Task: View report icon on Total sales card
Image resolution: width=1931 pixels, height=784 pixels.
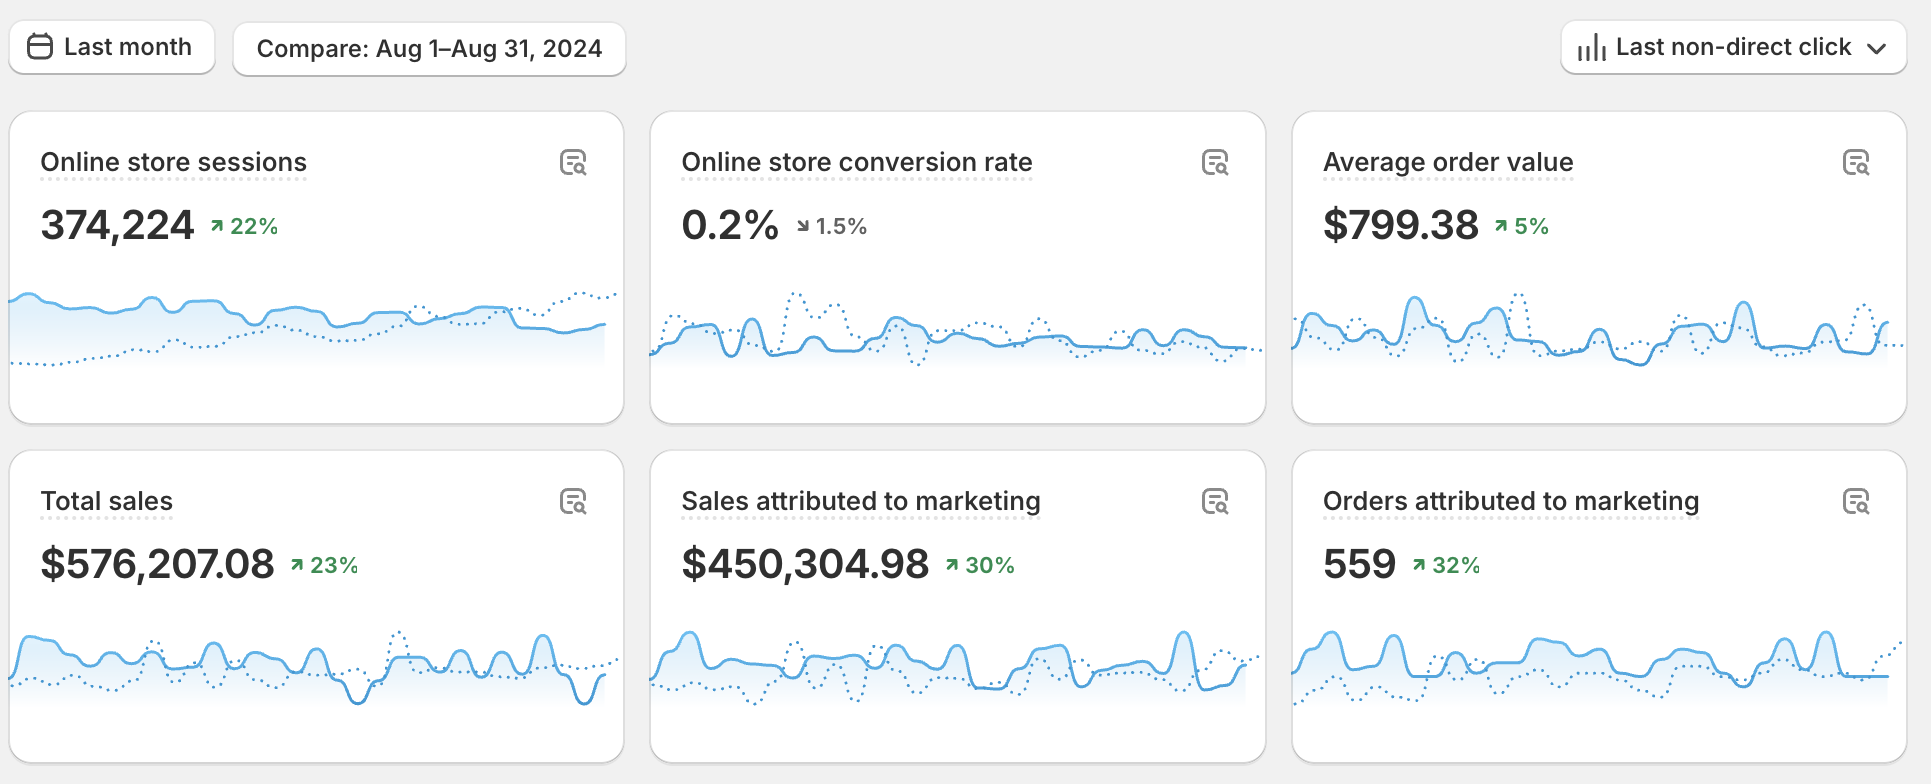Action: click(573, 502)
